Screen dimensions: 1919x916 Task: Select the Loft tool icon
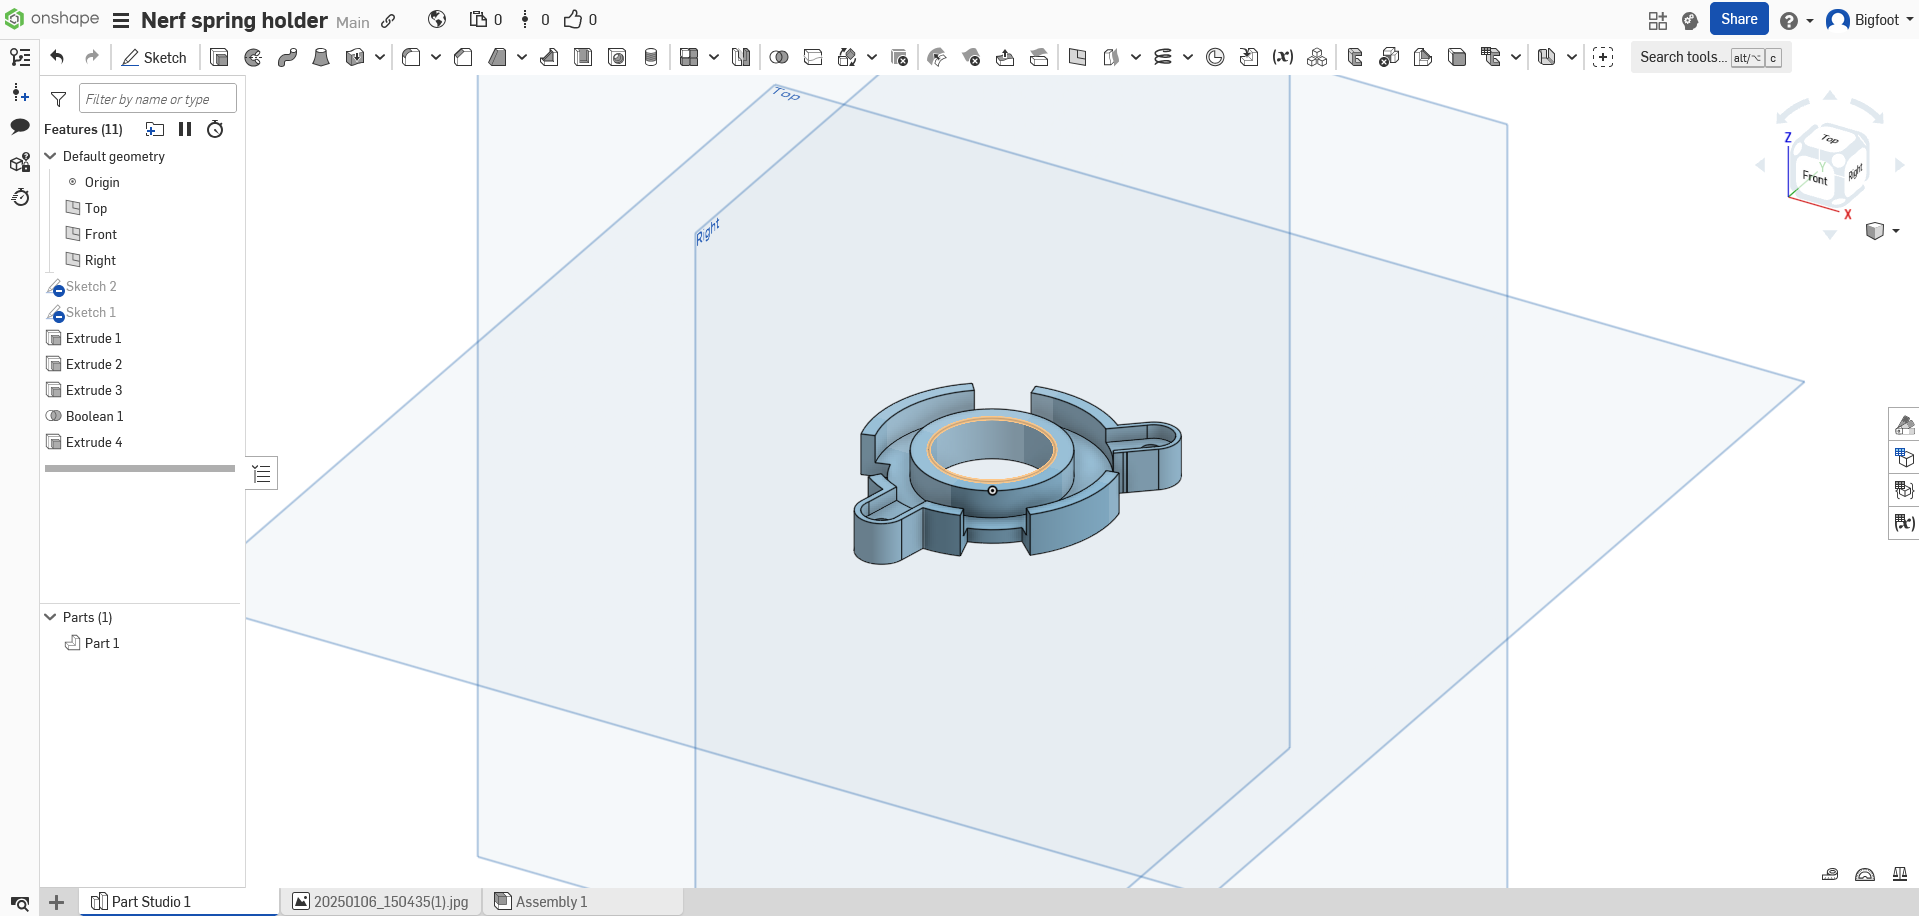[x=321, y=57]
